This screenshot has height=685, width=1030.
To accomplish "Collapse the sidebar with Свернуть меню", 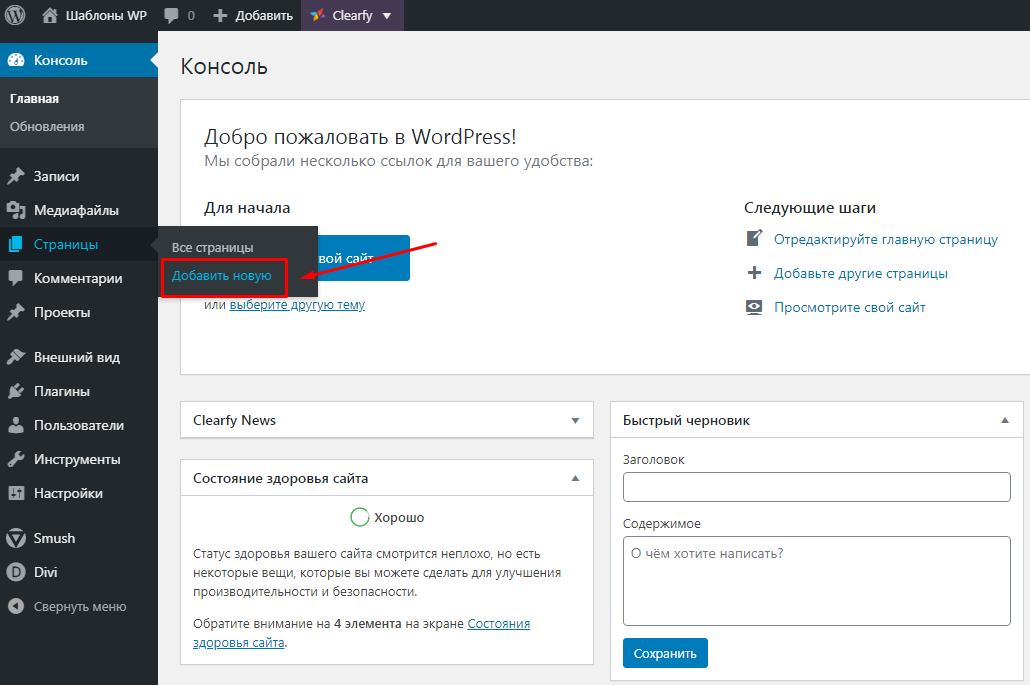I will 79,606.
